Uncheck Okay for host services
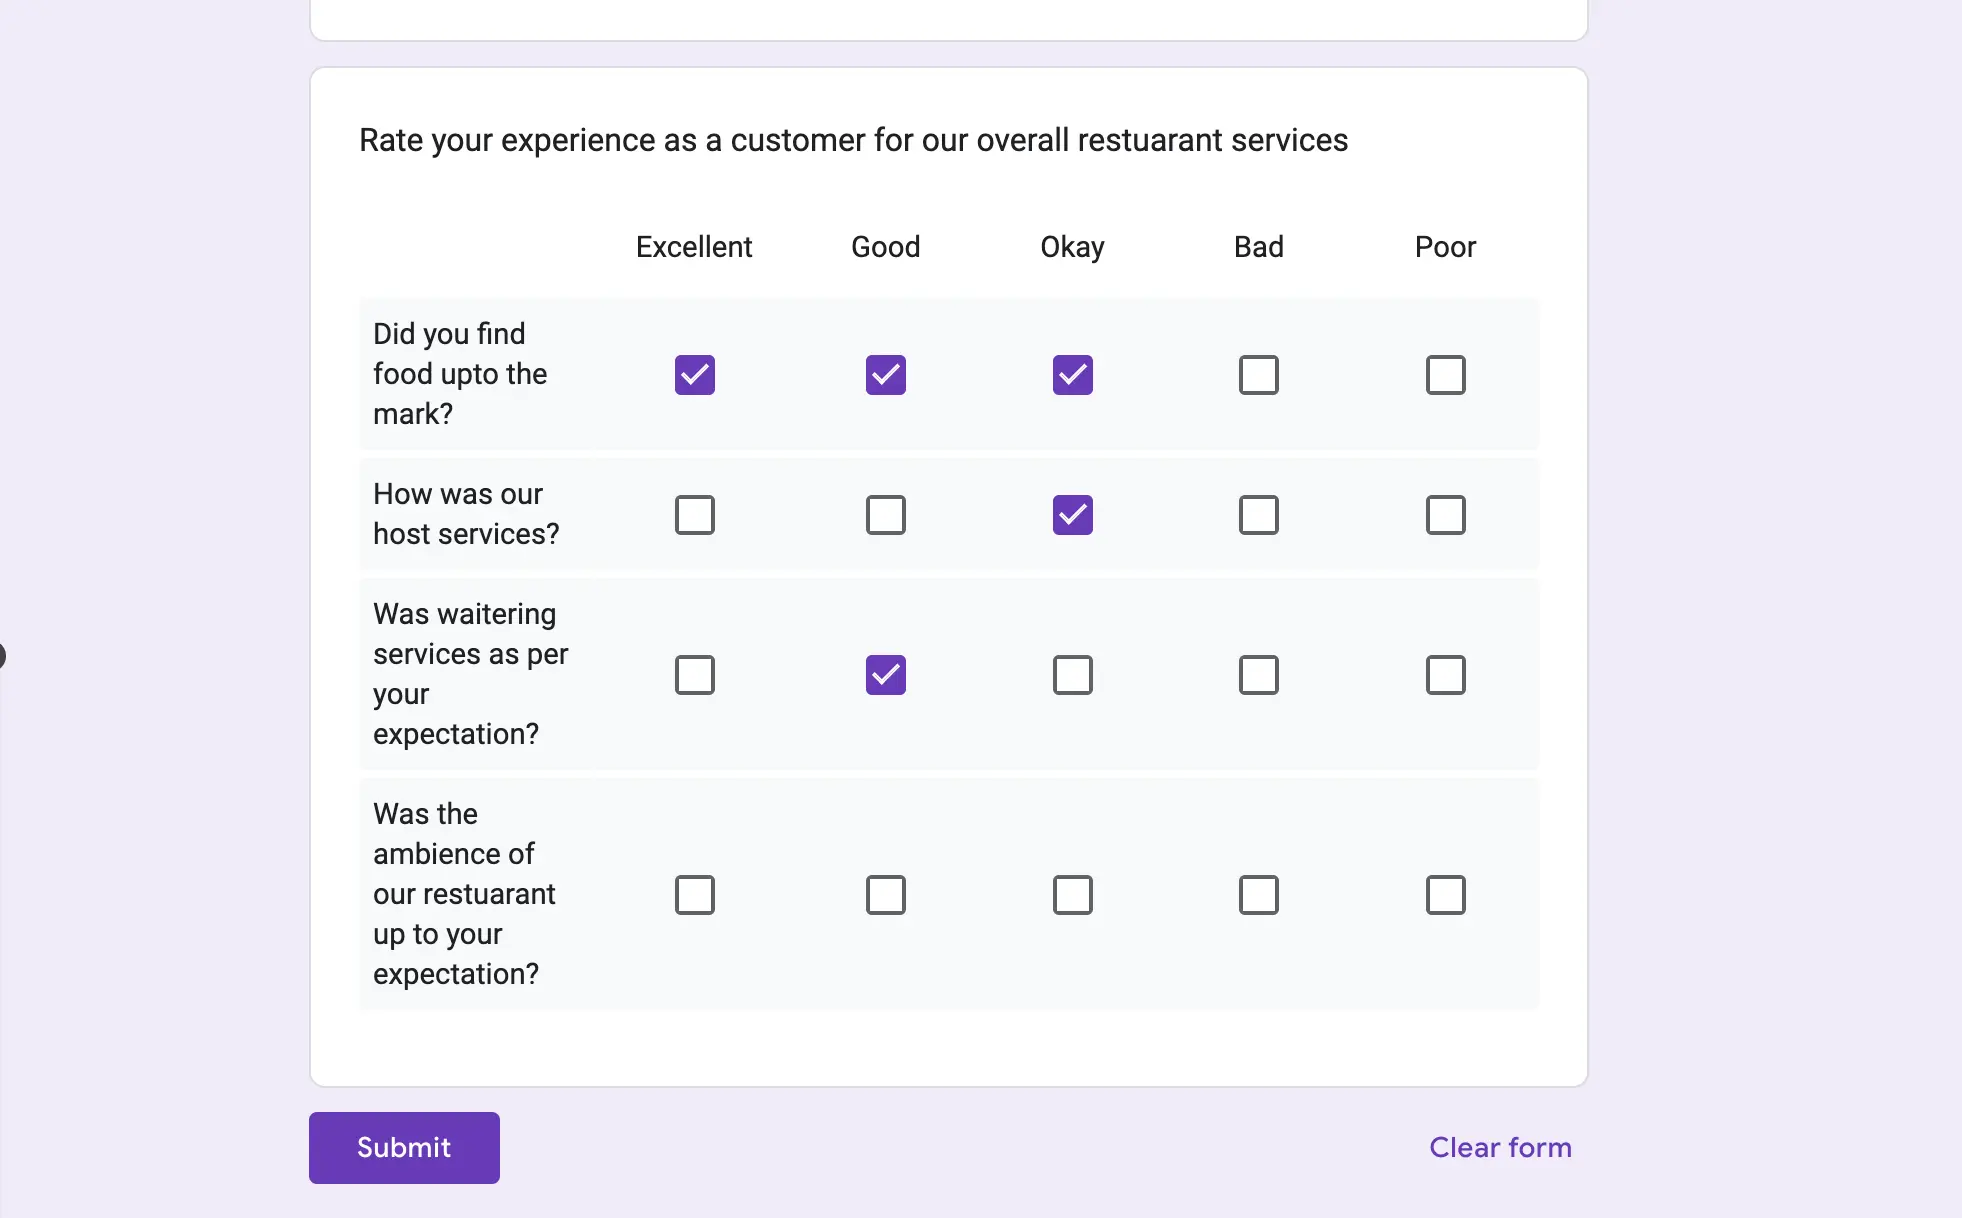This screenshot has width=1962, height=1218. [1072, 514]
